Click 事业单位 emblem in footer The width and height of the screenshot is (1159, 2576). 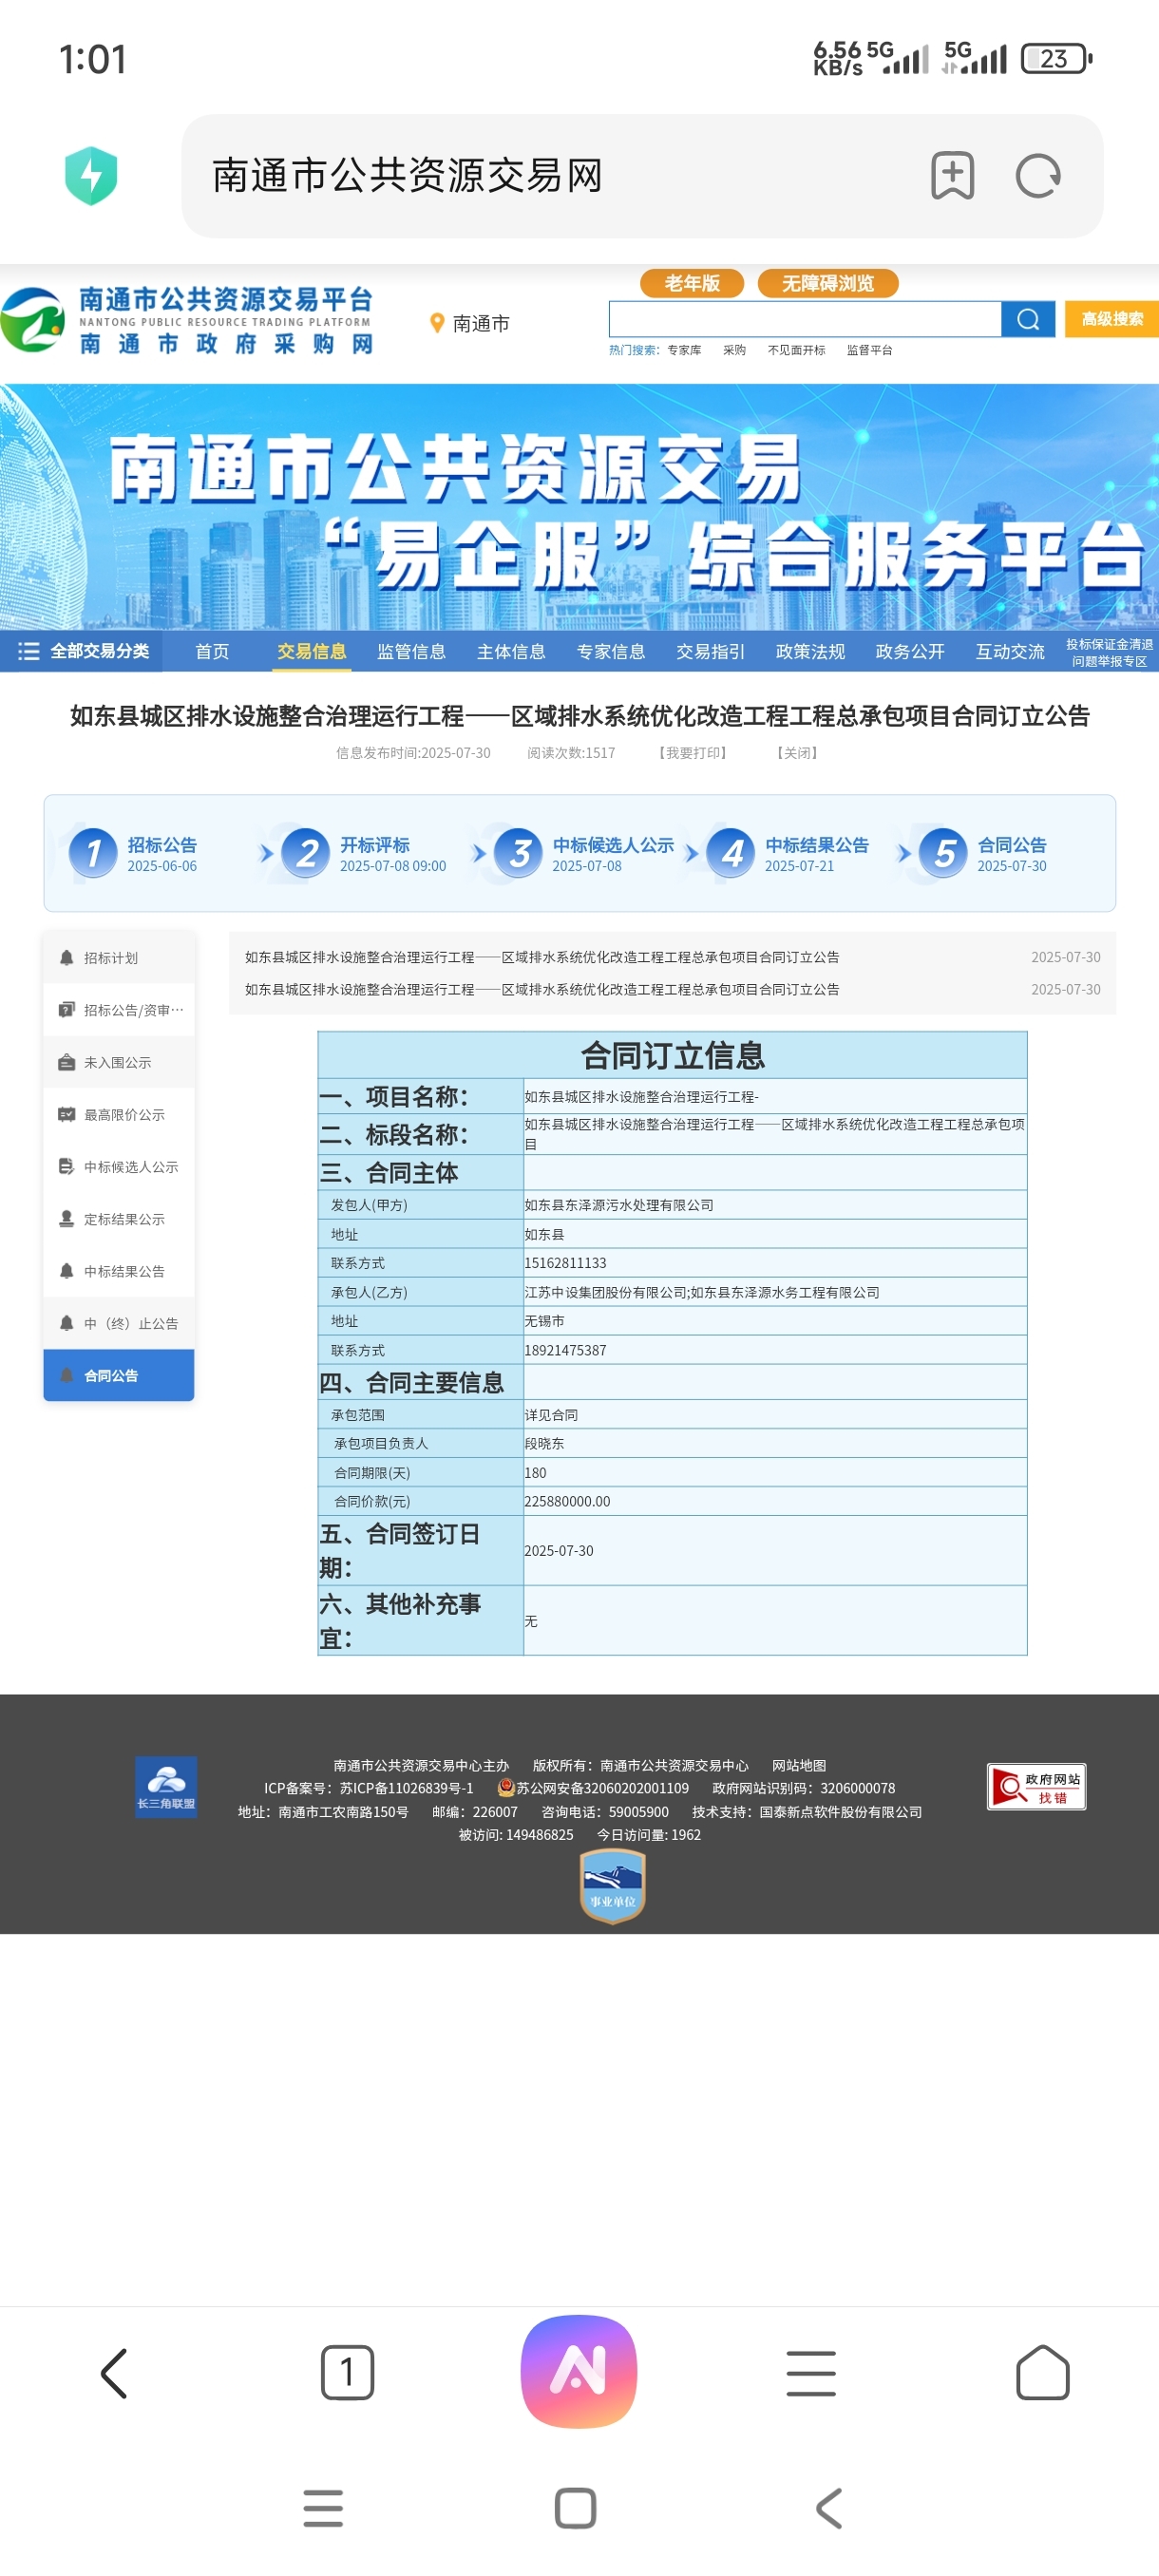tap(612, 1887)
